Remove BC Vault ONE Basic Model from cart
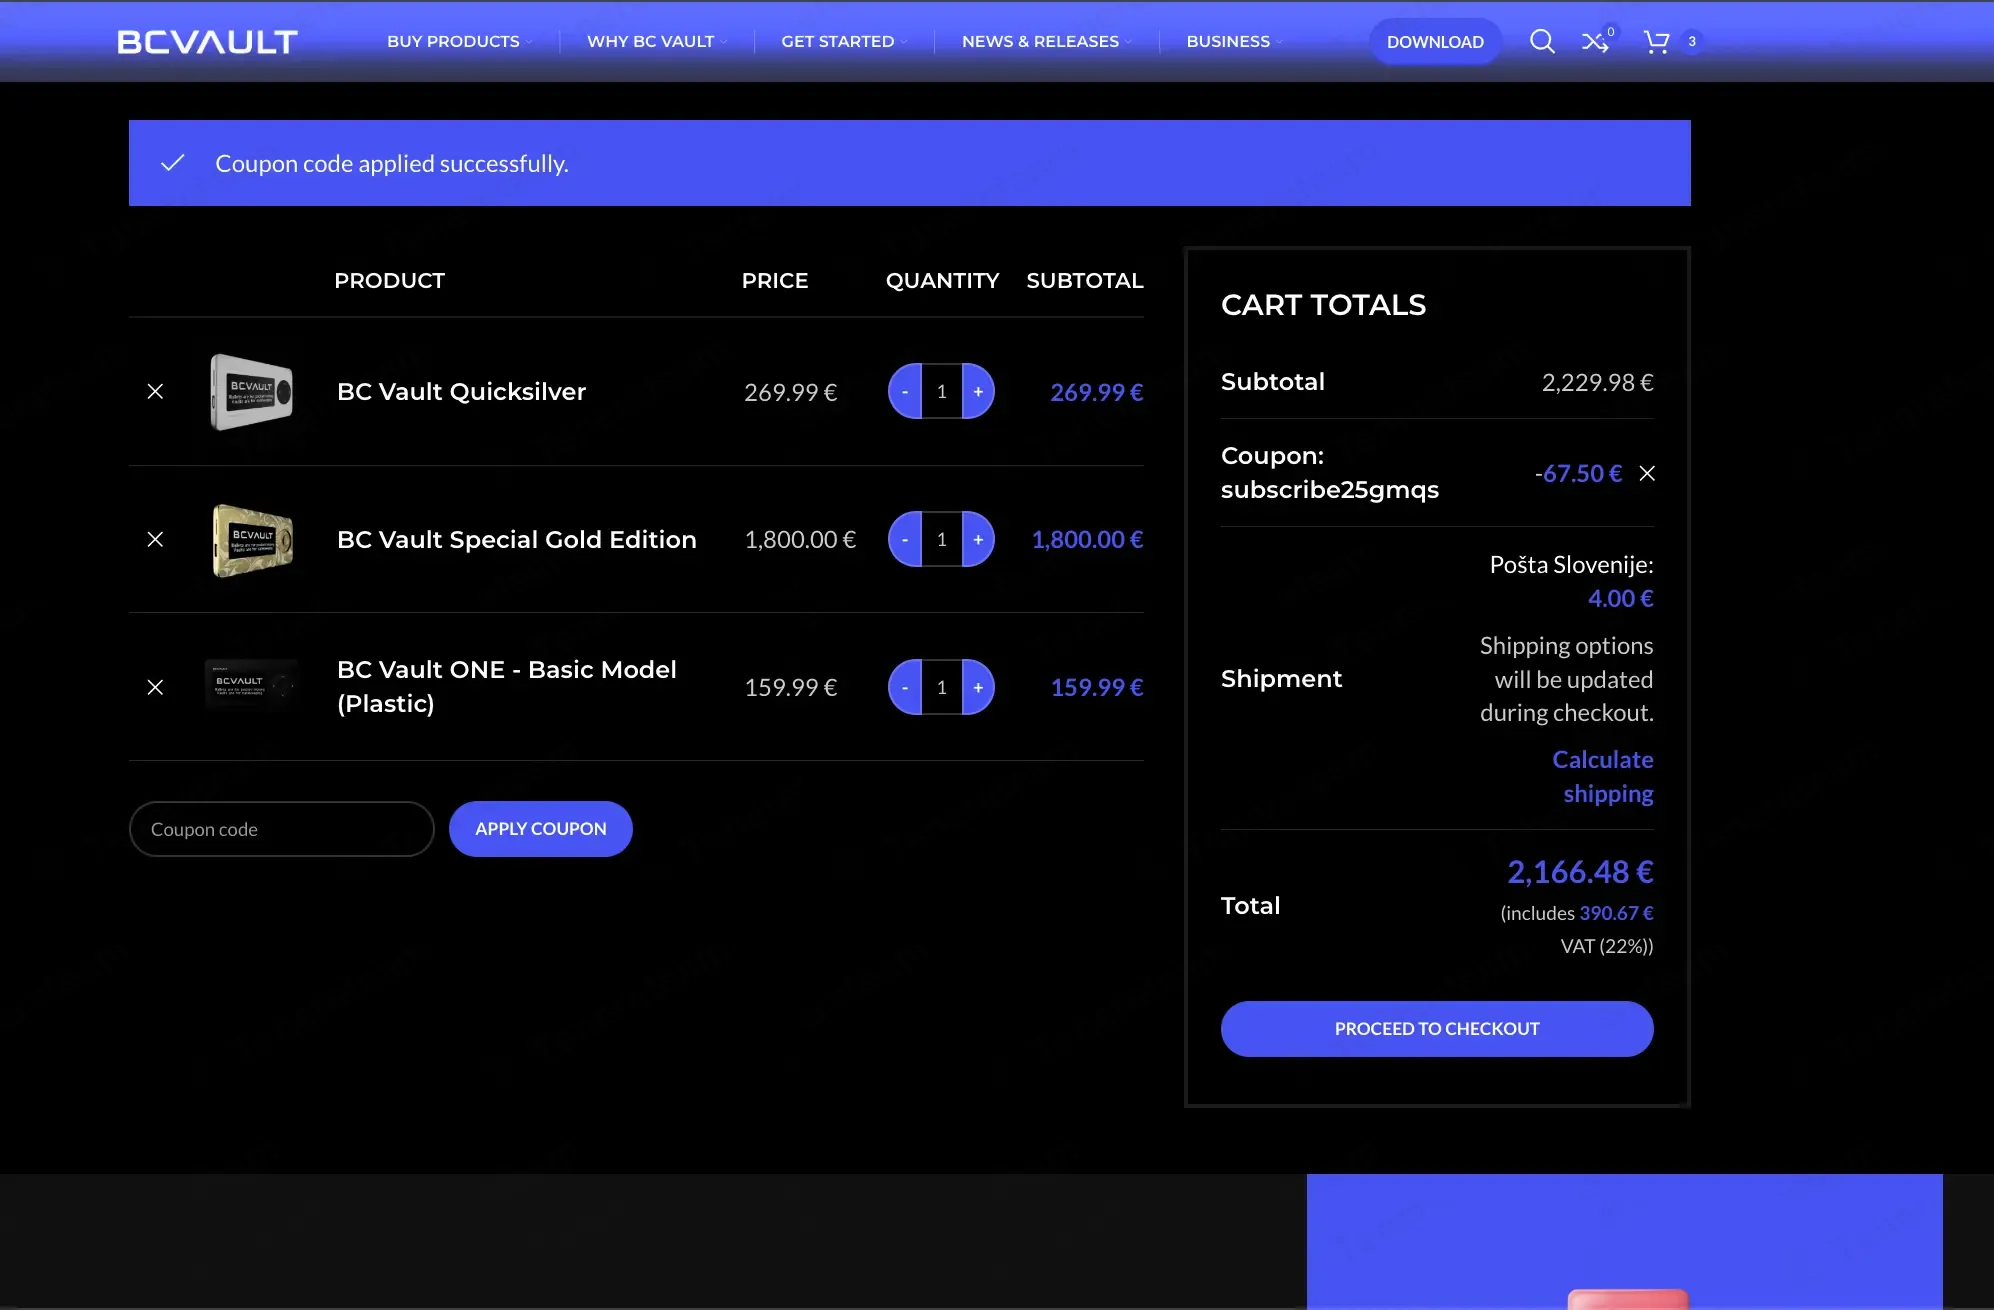This screenshot has height=1310, width=1994. pos(155,687)
